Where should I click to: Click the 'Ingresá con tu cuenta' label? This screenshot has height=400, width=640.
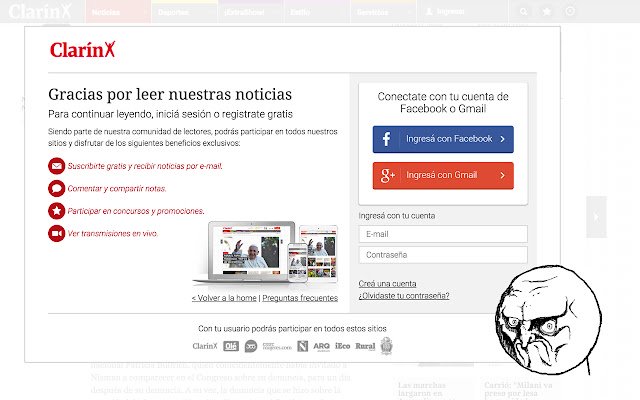click(x=397, y=216)
